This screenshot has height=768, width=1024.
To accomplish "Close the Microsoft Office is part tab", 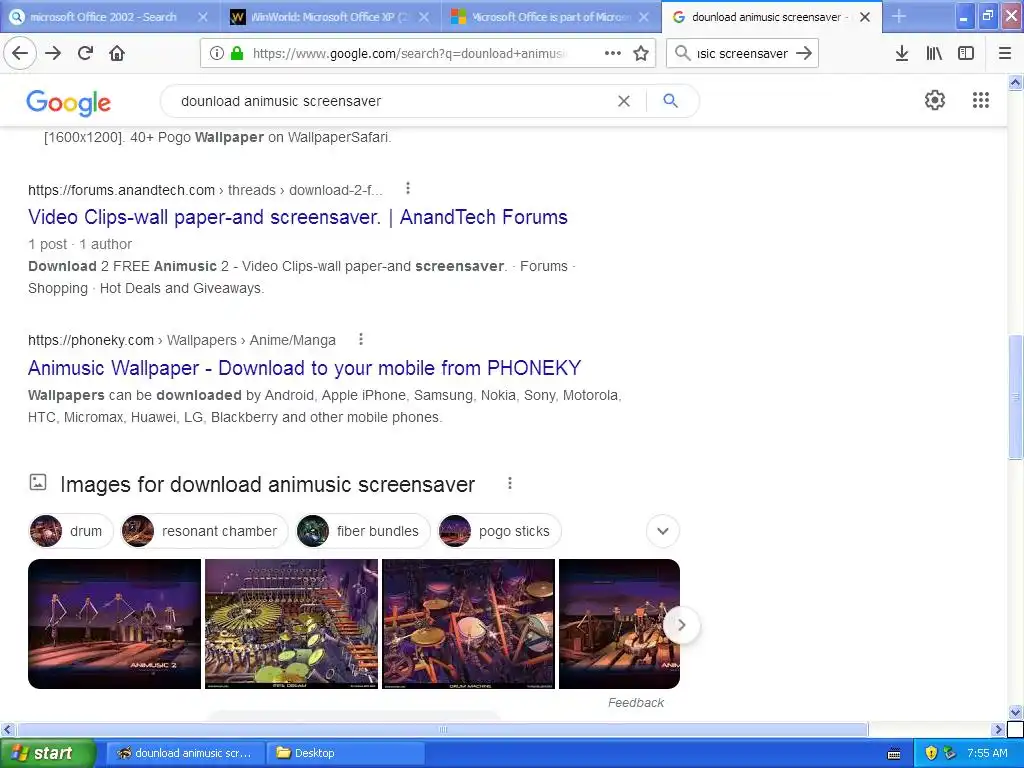I will click(644, 17).
